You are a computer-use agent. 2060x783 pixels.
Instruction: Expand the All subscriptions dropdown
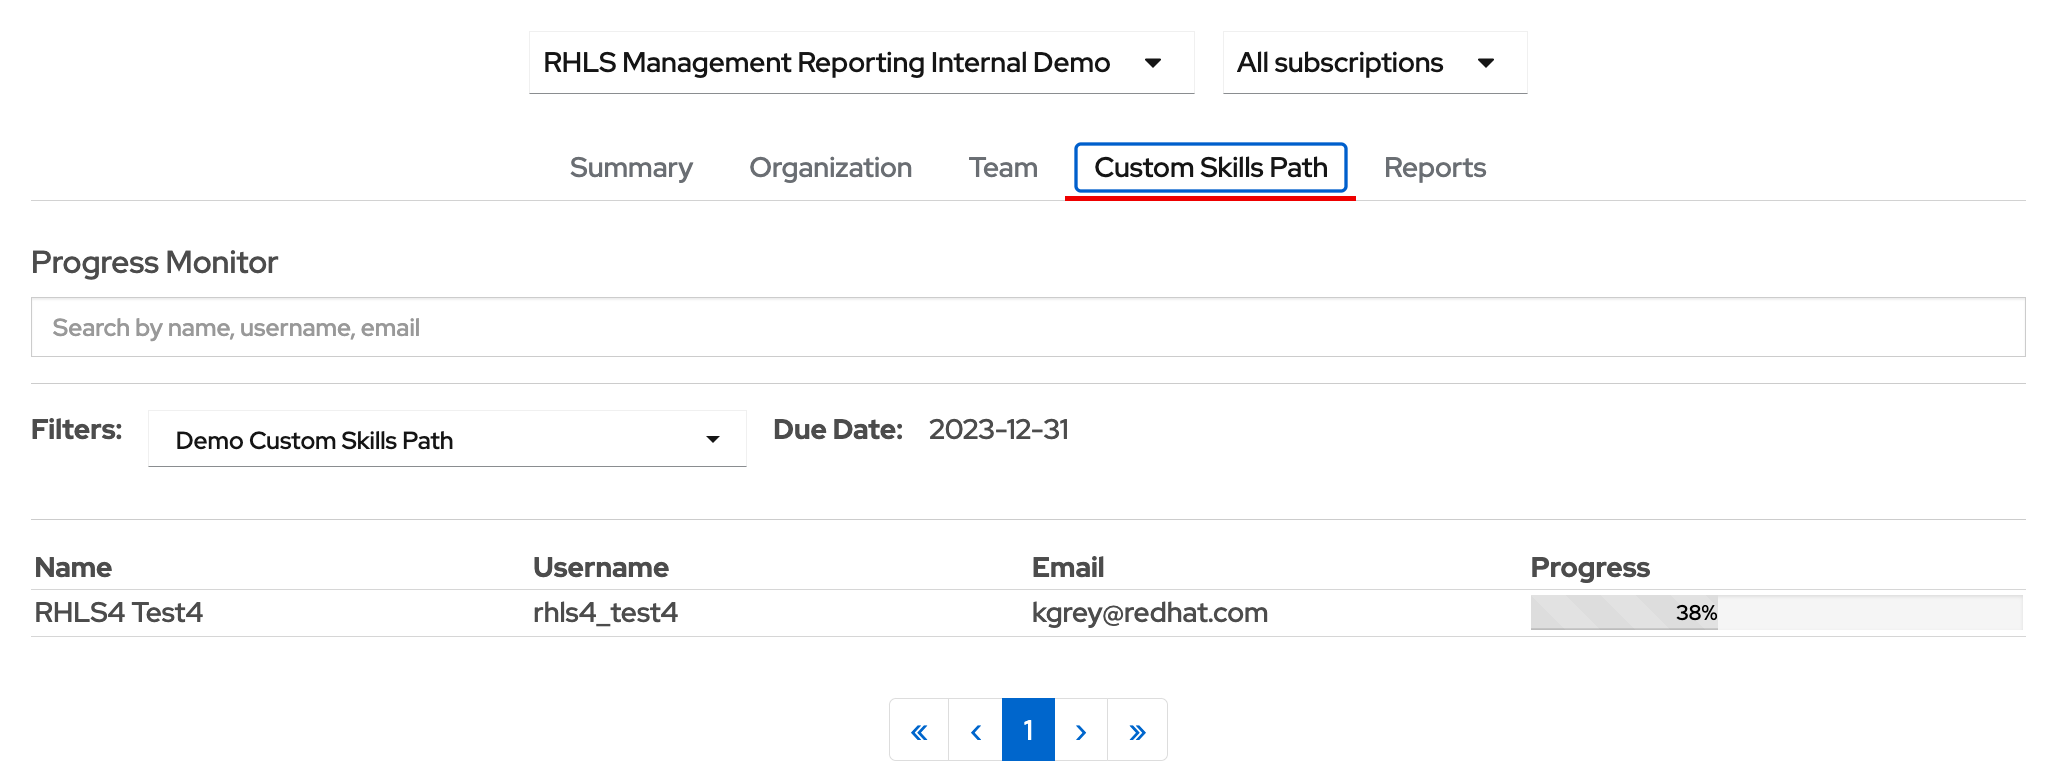(x=1374, y=63)
